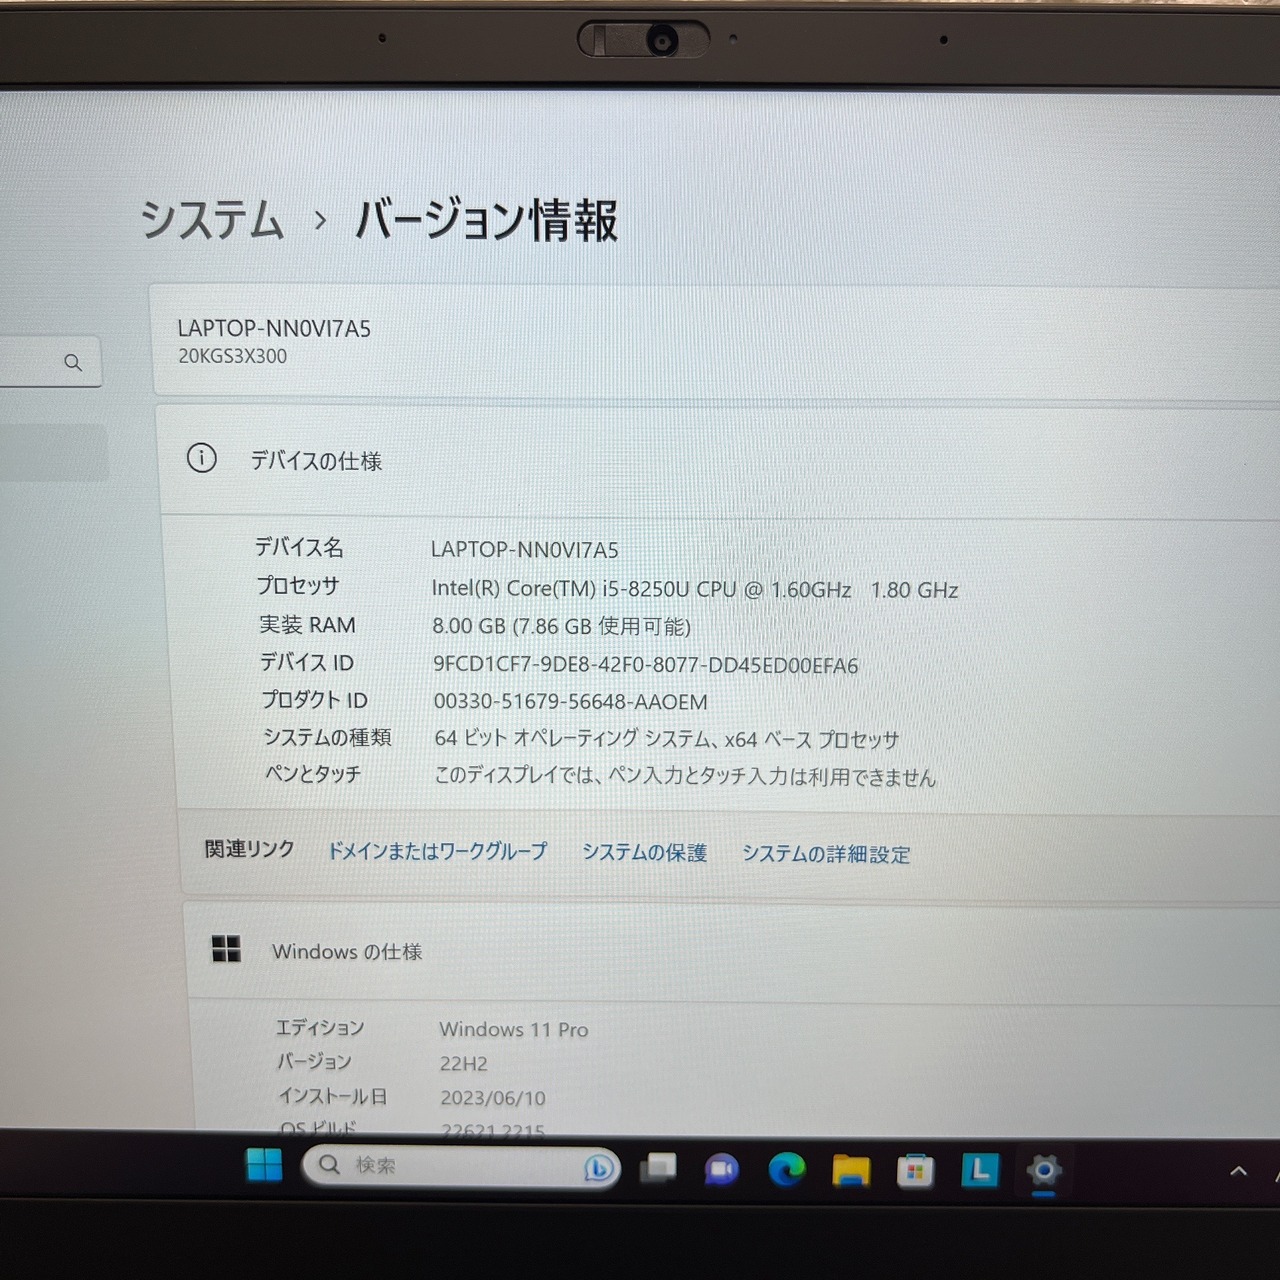The height and width of the screenshot is (1280, 1280).
Task: Collapse the Windows の仕様 section header
Action: [733, 951]
